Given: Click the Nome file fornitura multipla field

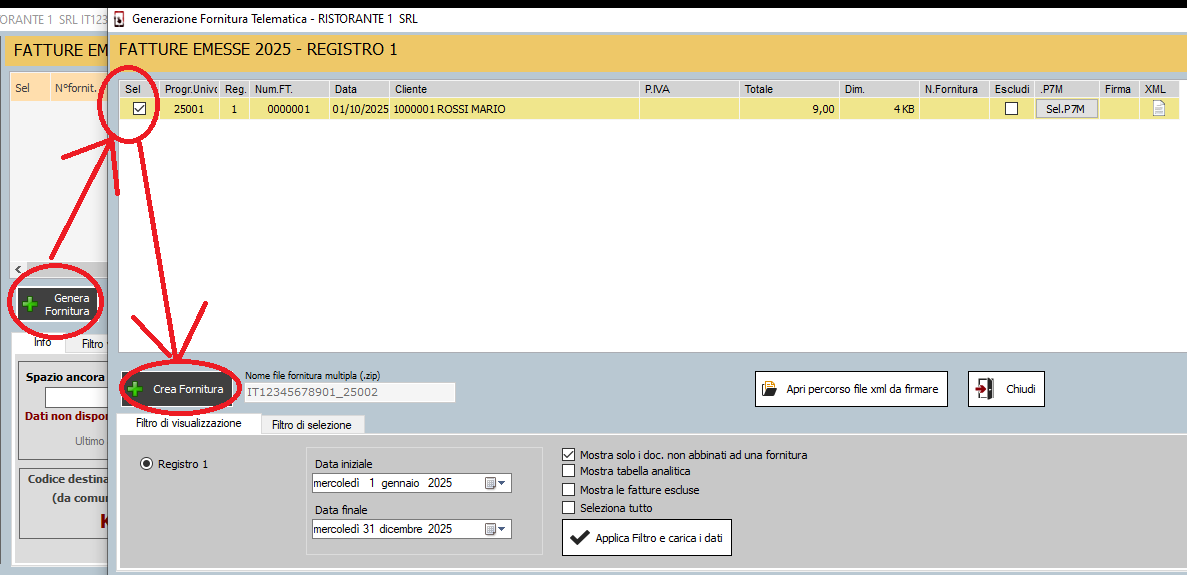Looking at the screenshot, I should (349, 393).
